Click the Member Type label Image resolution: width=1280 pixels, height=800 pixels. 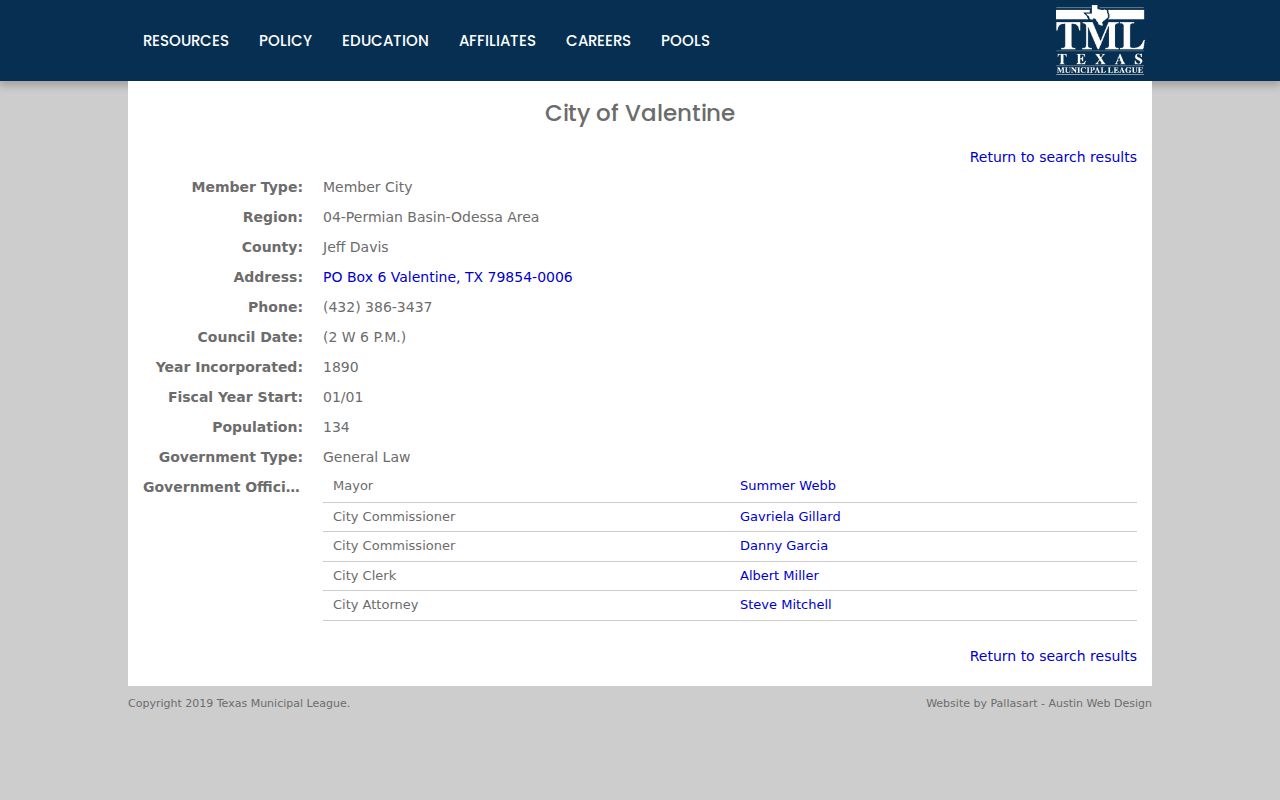pos(247,187)
